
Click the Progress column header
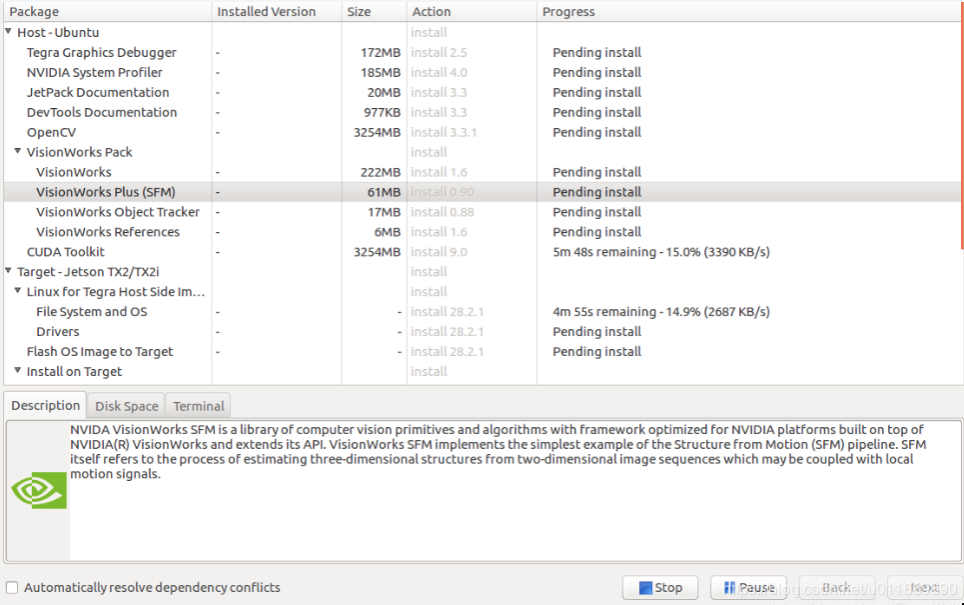tap(750, 12)
